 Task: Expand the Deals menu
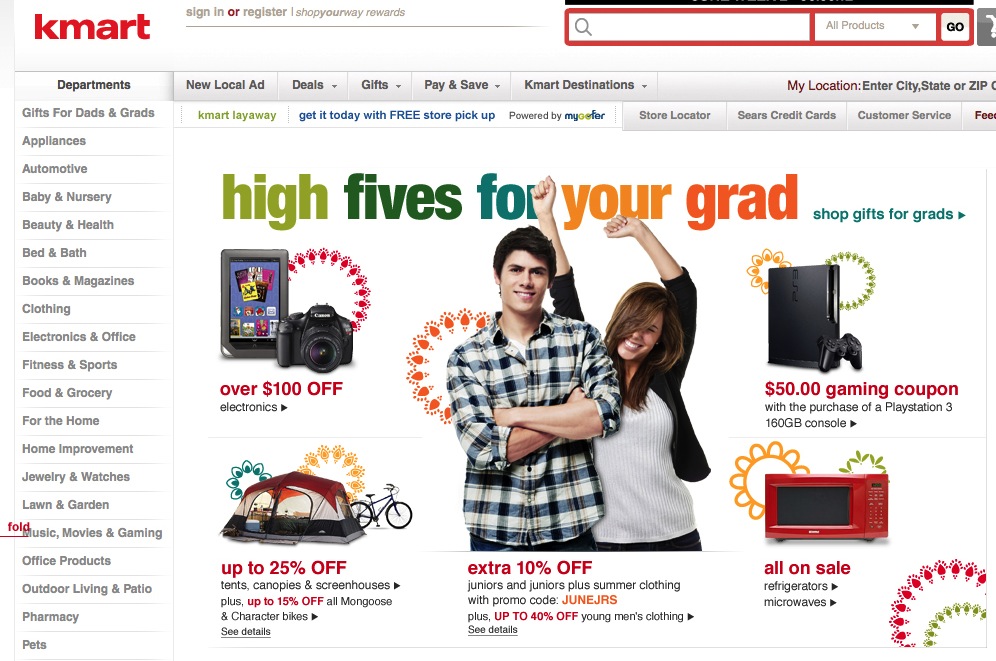(x=314, y=85)
